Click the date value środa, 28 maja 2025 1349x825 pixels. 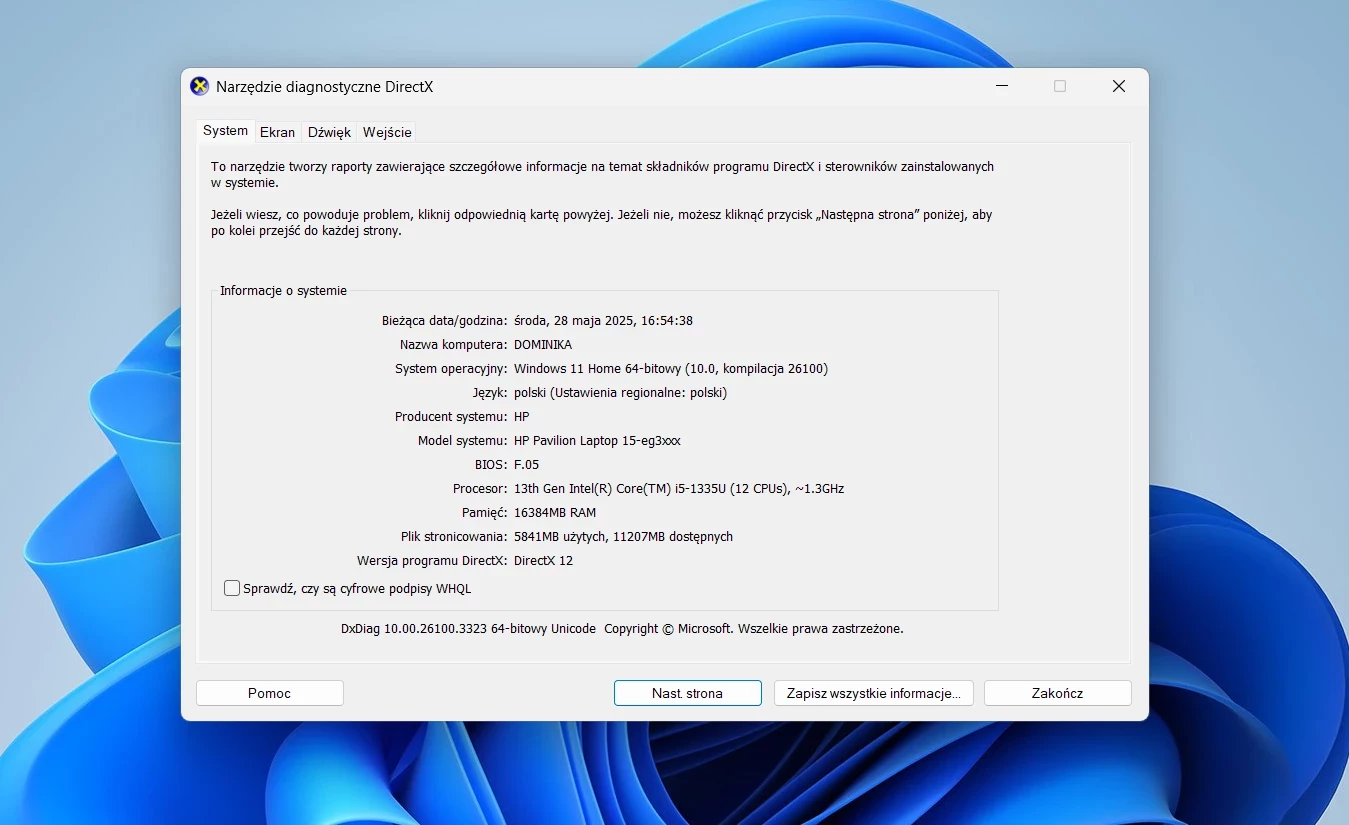click(x=604, y=321)
